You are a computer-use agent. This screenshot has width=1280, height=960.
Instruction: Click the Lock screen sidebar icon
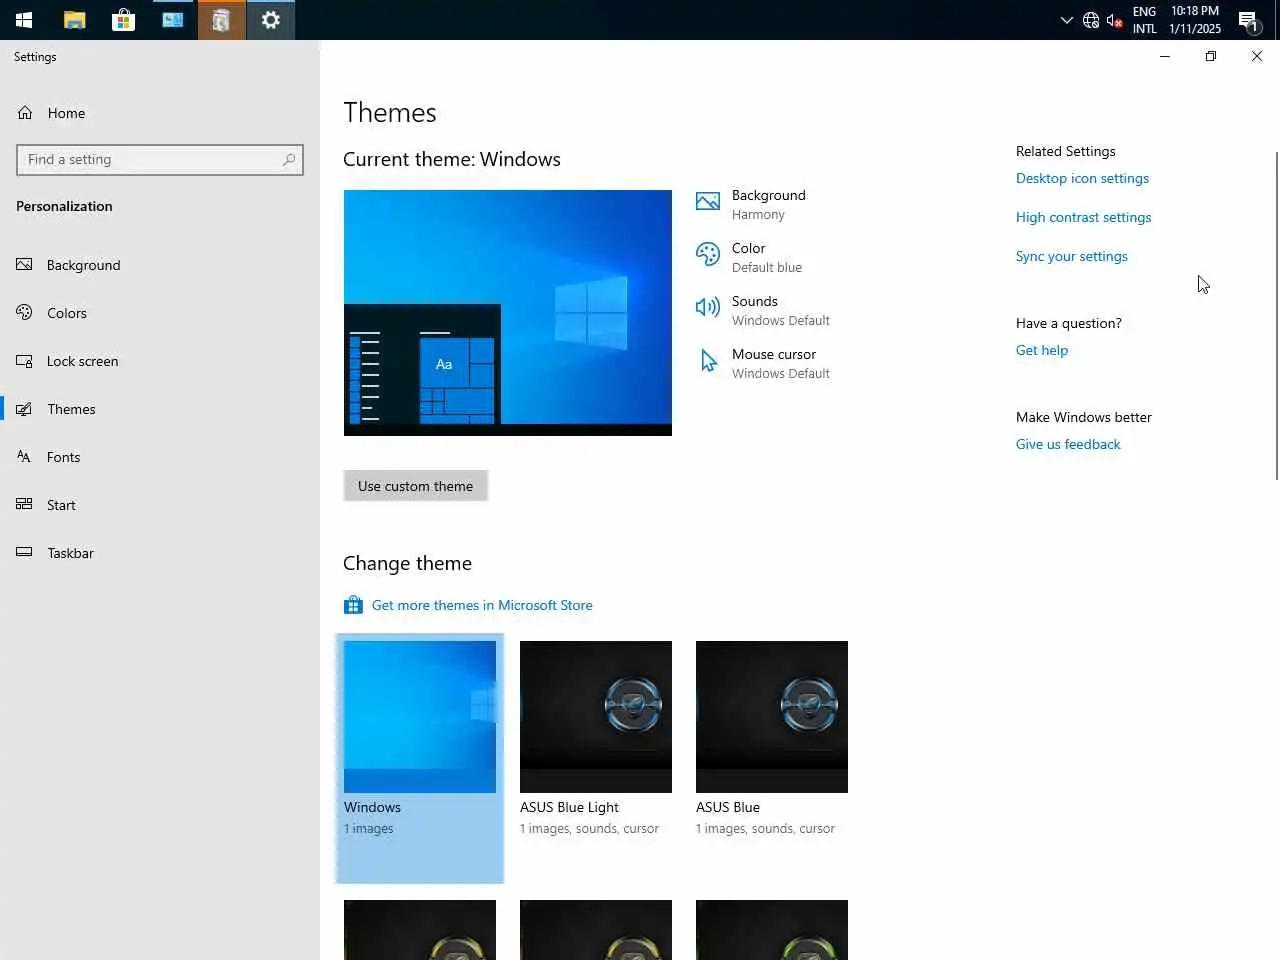(x=24, y=361)
